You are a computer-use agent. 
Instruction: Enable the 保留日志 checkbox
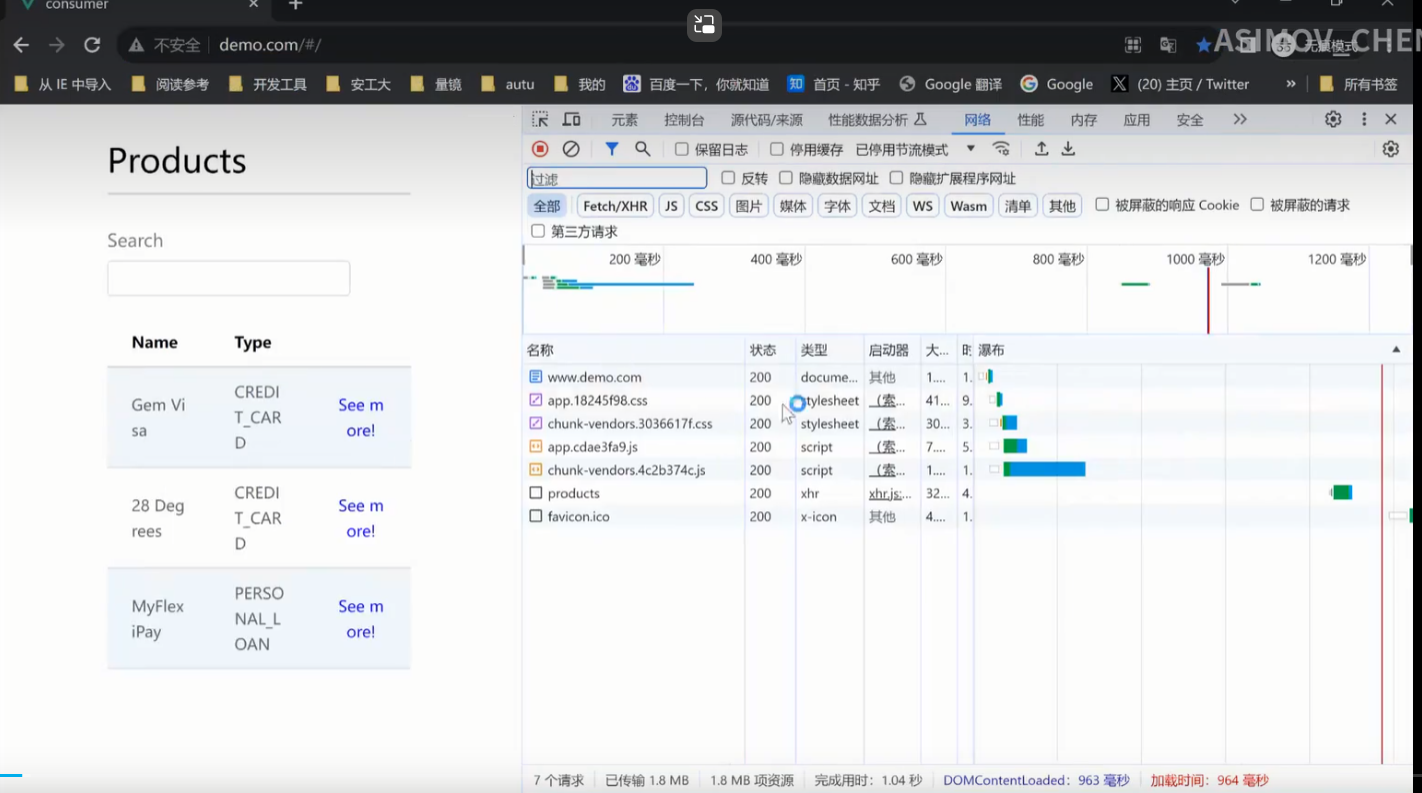pyautogui.click(x=682, y=149)
